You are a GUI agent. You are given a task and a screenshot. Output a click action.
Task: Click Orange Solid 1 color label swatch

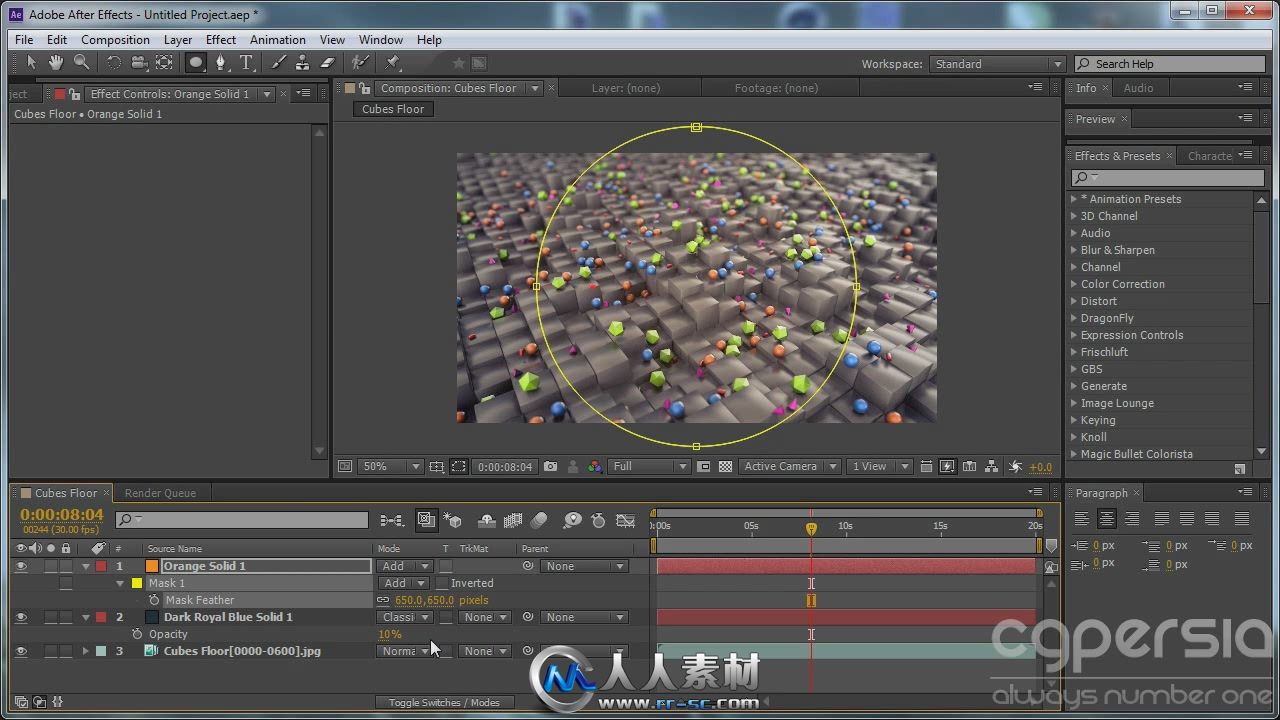click(x=101, y=566)
